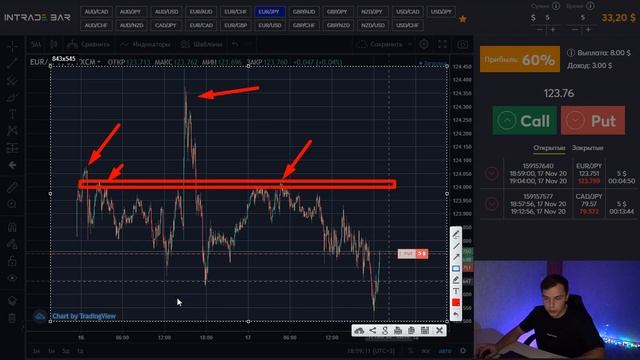Open chart properties gear in top toolbar
Screen dimensions: 640x360
(424, 44)
